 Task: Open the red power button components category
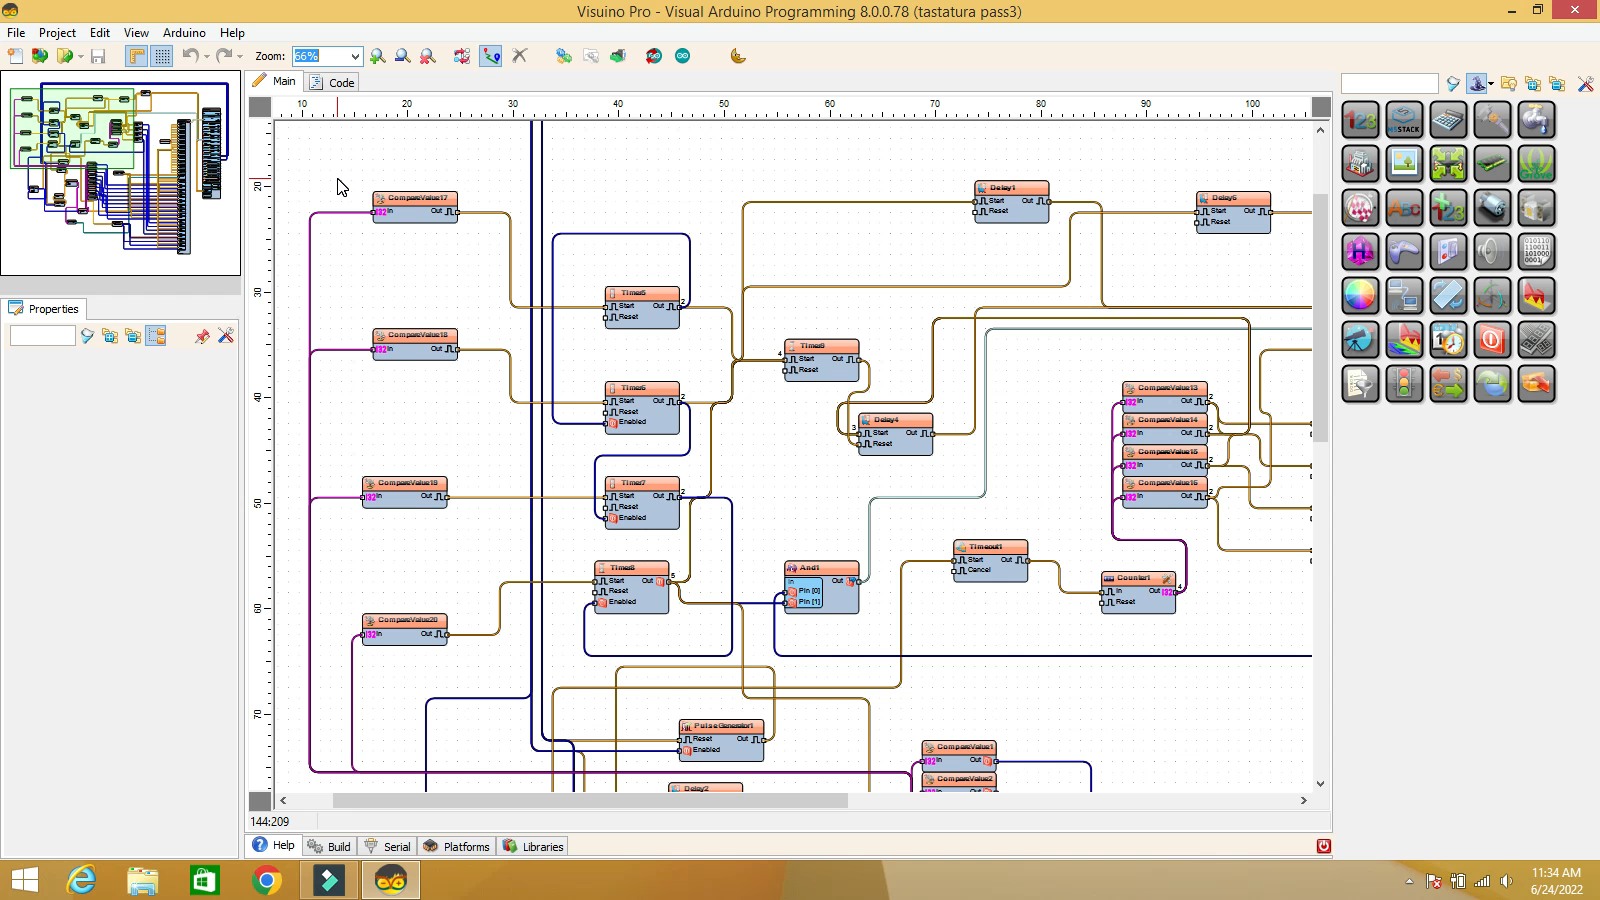point(1492,340)
